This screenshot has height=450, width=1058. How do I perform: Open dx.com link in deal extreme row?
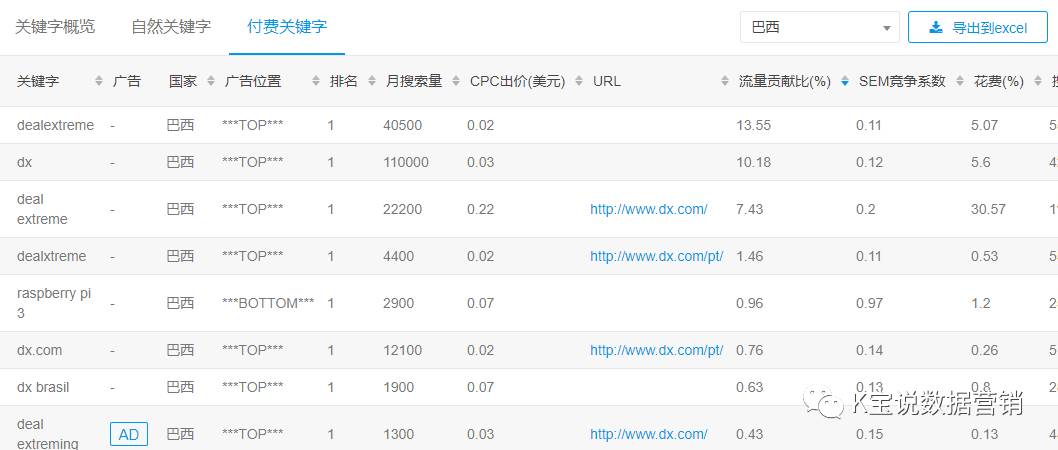[x=648, y=209]
